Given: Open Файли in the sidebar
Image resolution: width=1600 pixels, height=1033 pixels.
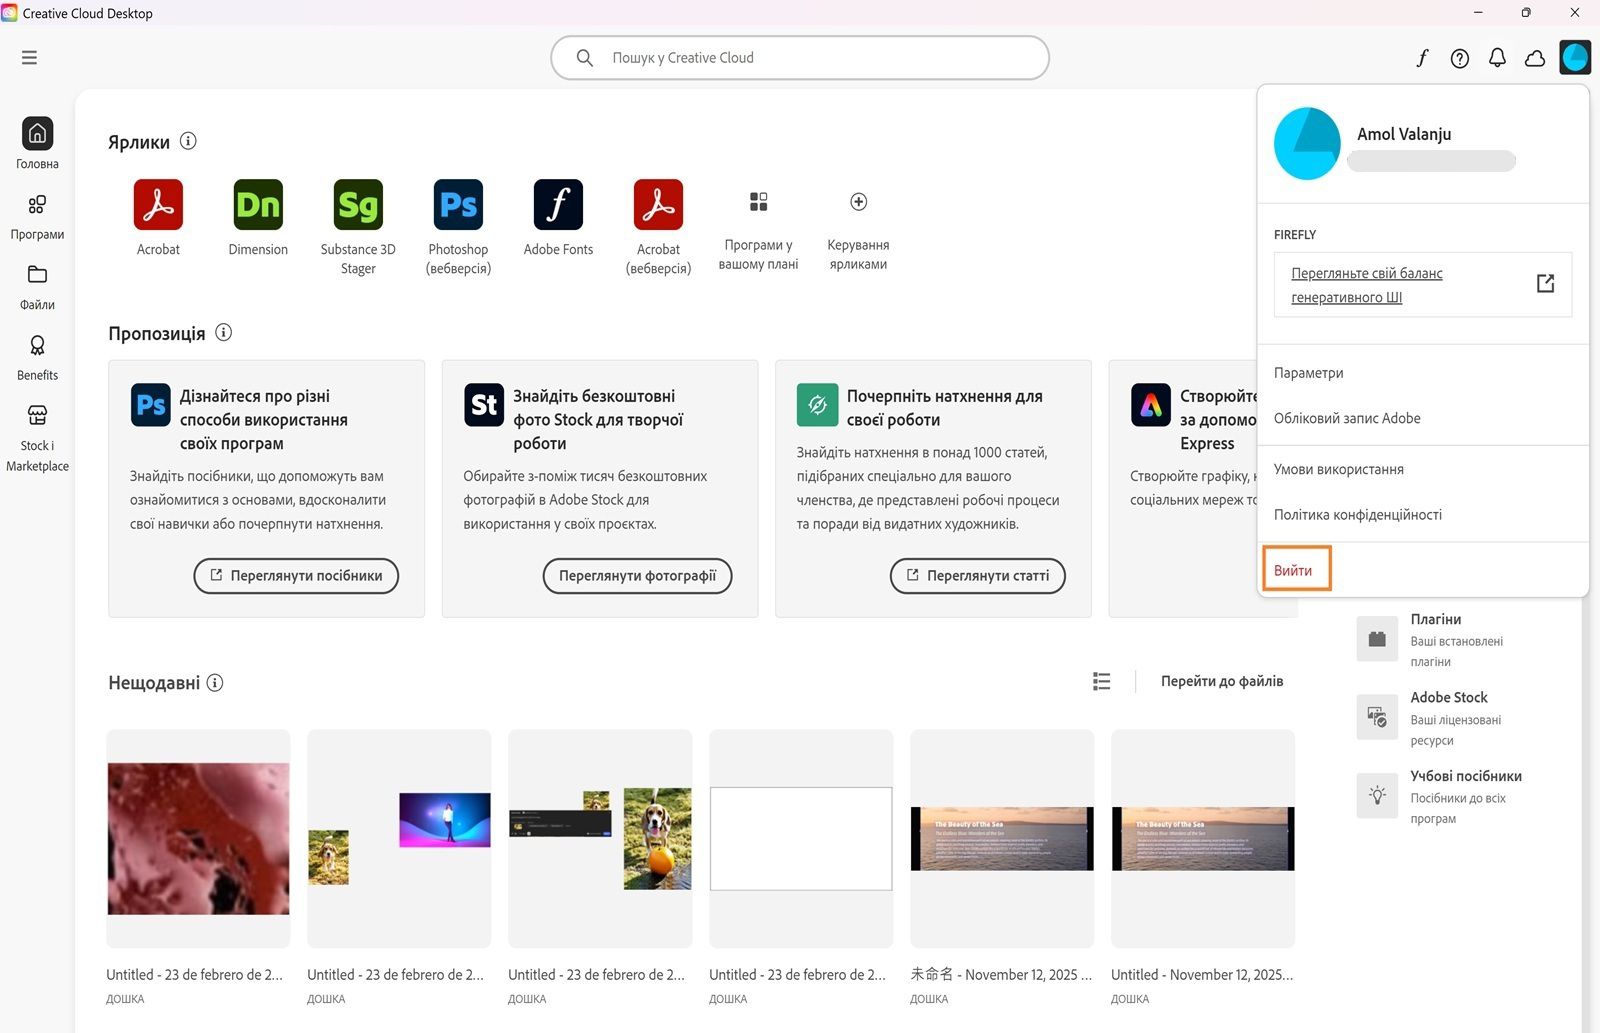Looking at the screenshot, I should click(x=37, y=287).
